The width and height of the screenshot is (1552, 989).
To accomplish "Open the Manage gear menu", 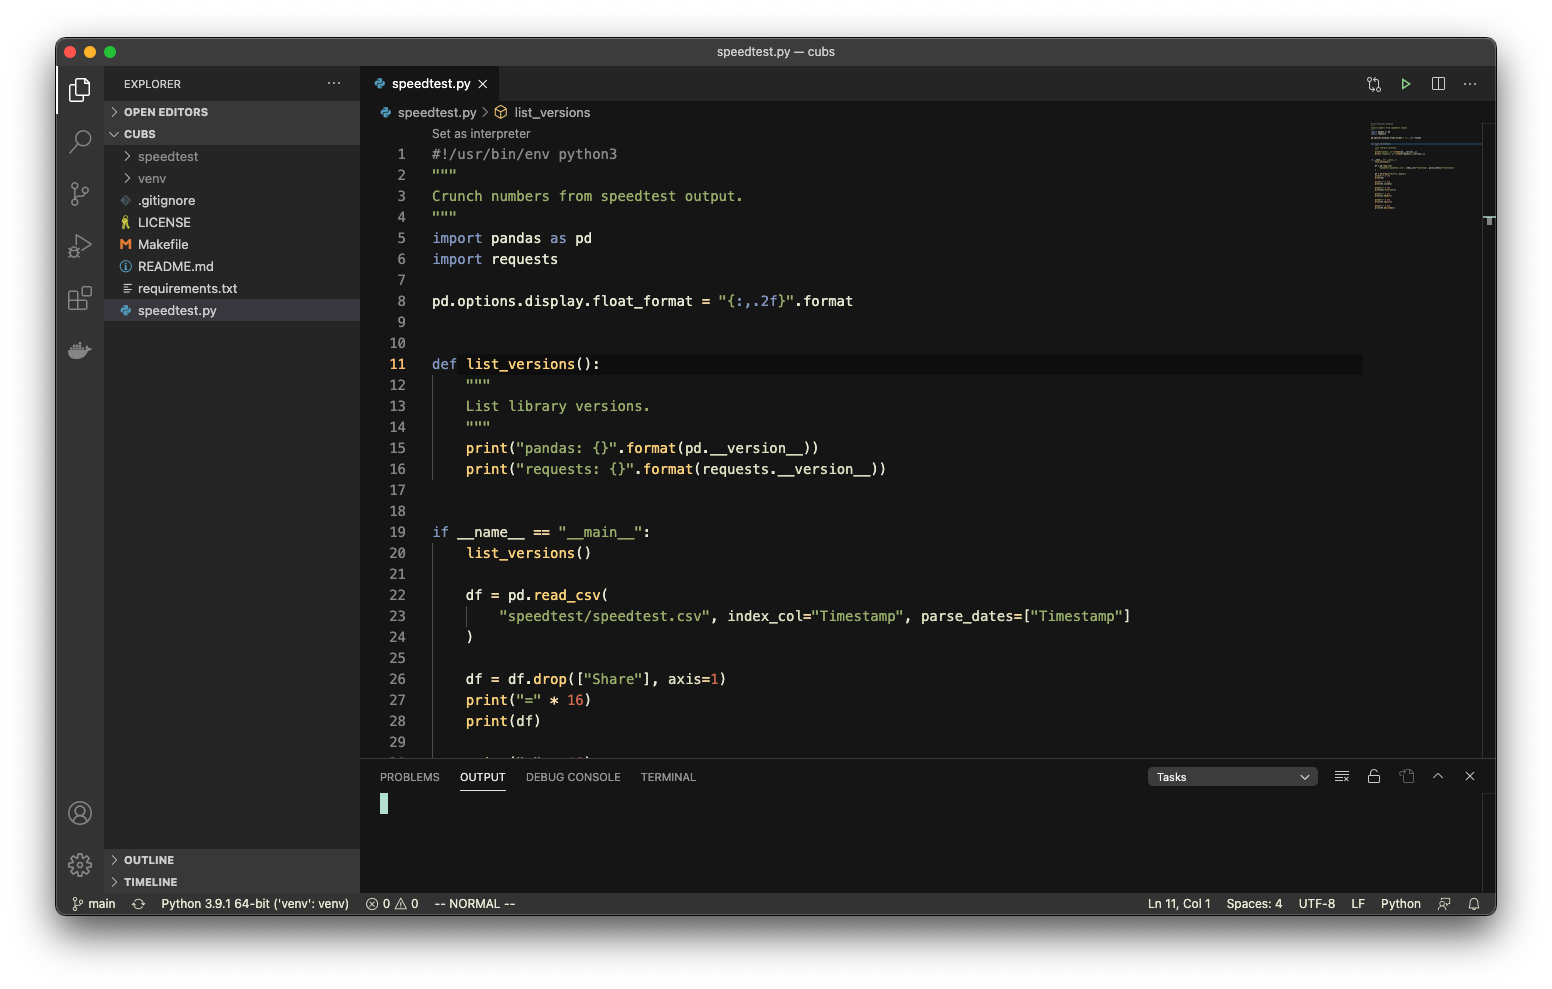I will [80, 864].
